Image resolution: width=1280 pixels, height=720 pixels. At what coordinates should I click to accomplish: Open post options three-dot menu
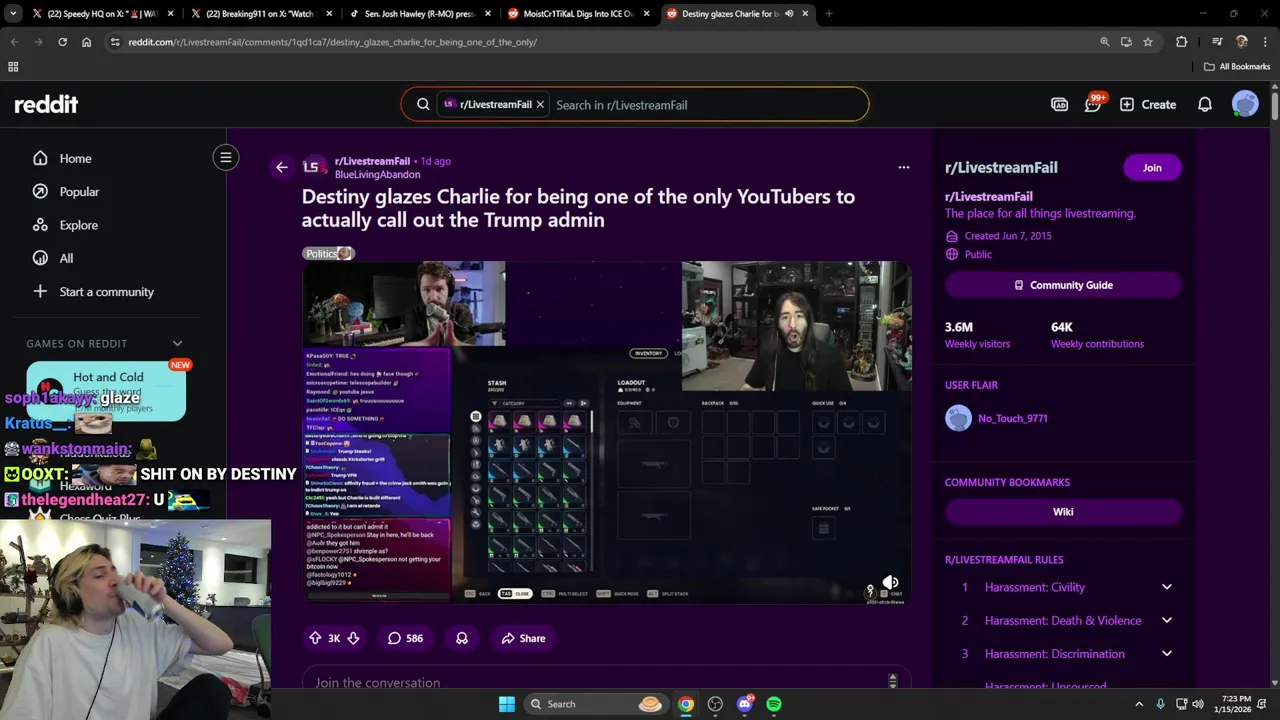[903, 167]
